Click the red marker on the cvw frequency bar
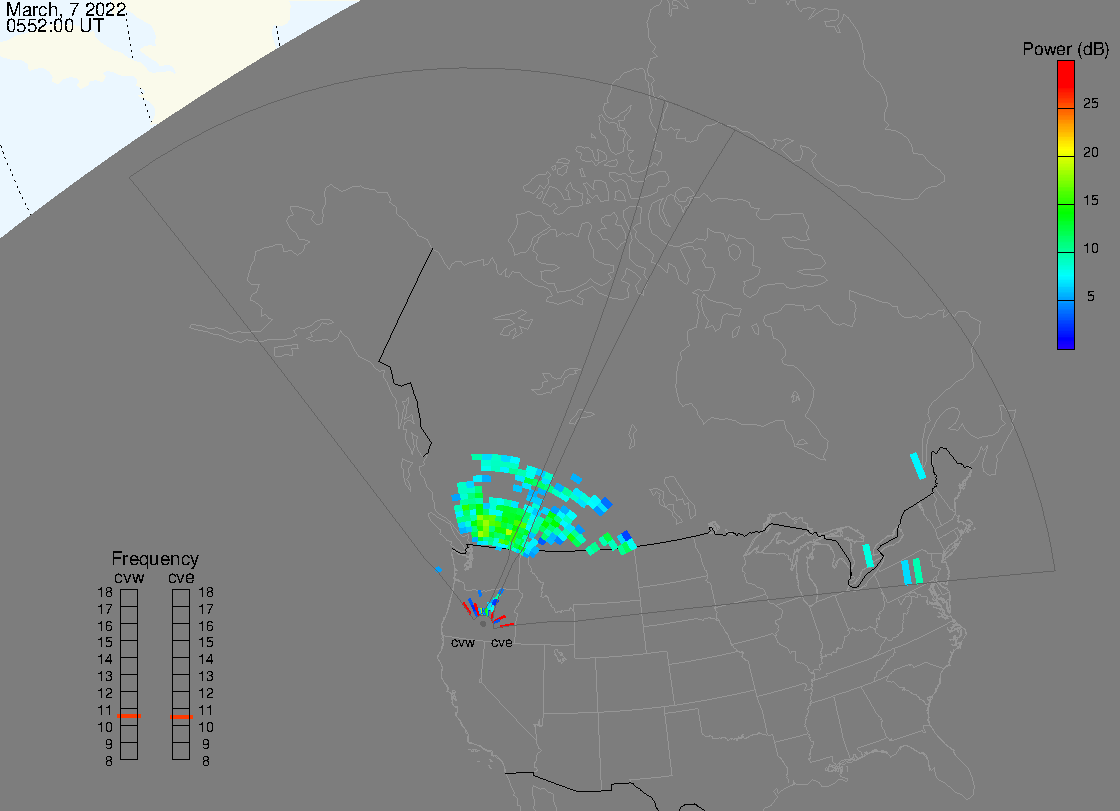This screenshot has width=1120, height=811. pos(129,716)
